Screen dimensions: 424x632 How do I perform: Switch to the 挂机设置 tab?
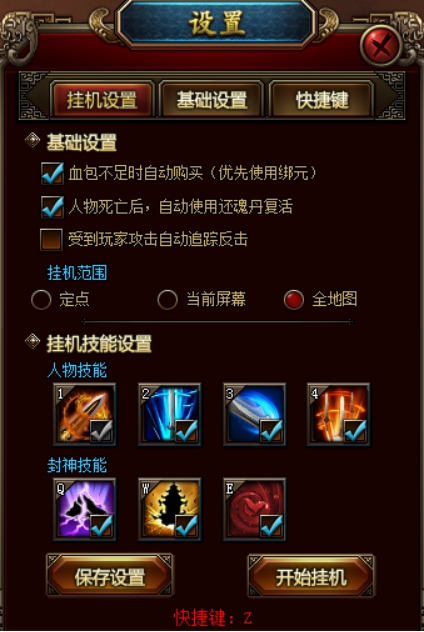click(x=102, y=100)
